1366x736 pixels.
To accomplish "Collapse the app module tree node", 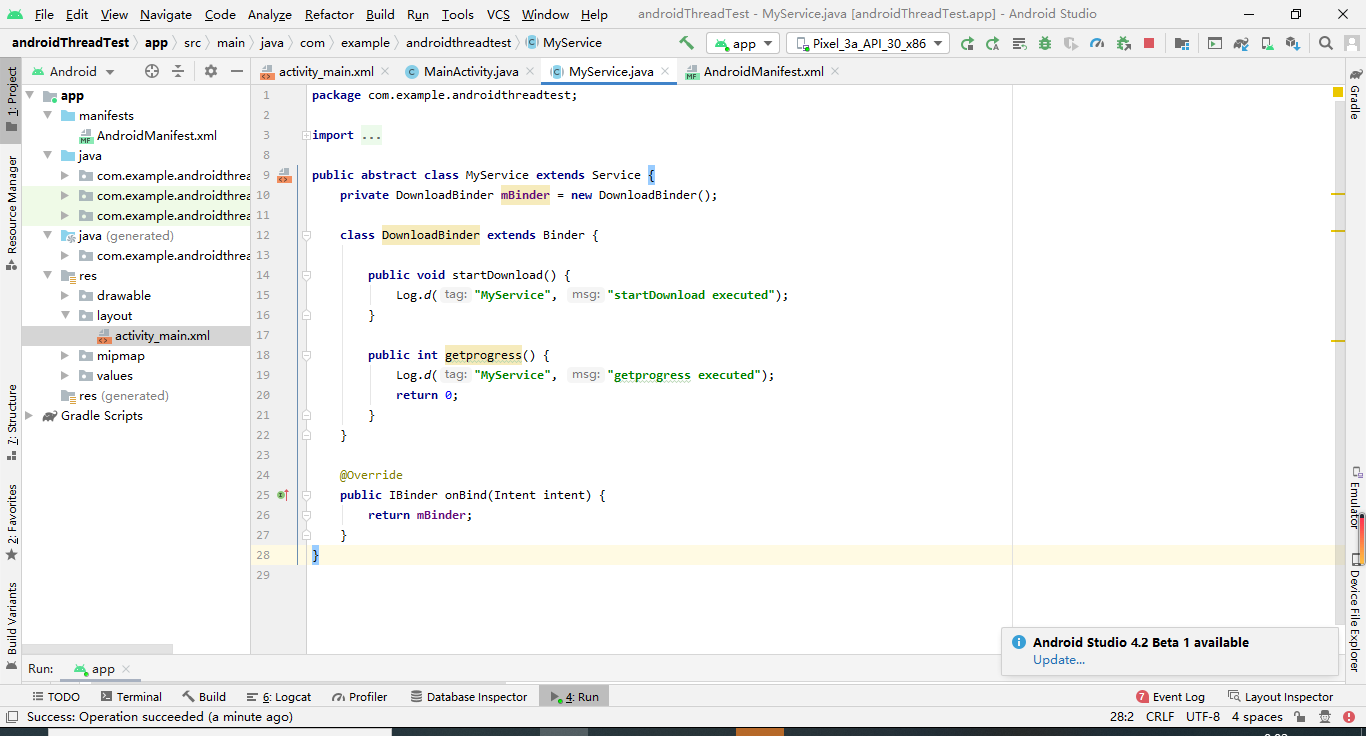I will (x=30, y=96).
